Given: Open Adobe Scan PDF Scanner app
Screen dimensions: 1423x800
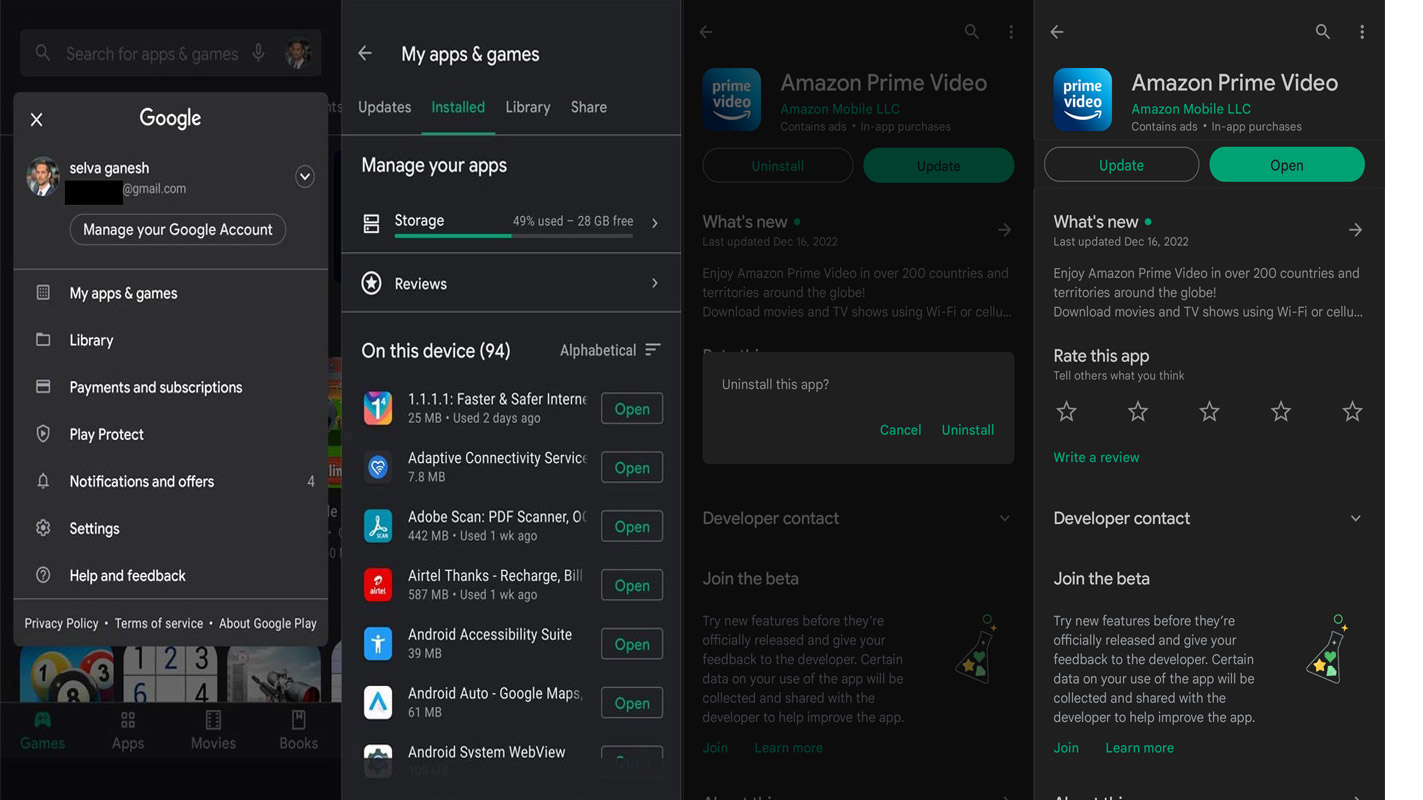Looking at the screenshot, I should [632, 527].
